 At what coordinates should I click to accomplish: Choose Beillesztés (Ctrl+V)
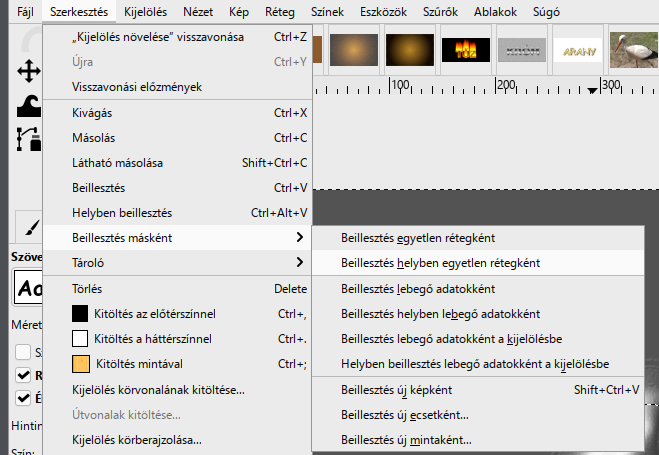click(177, 188)
